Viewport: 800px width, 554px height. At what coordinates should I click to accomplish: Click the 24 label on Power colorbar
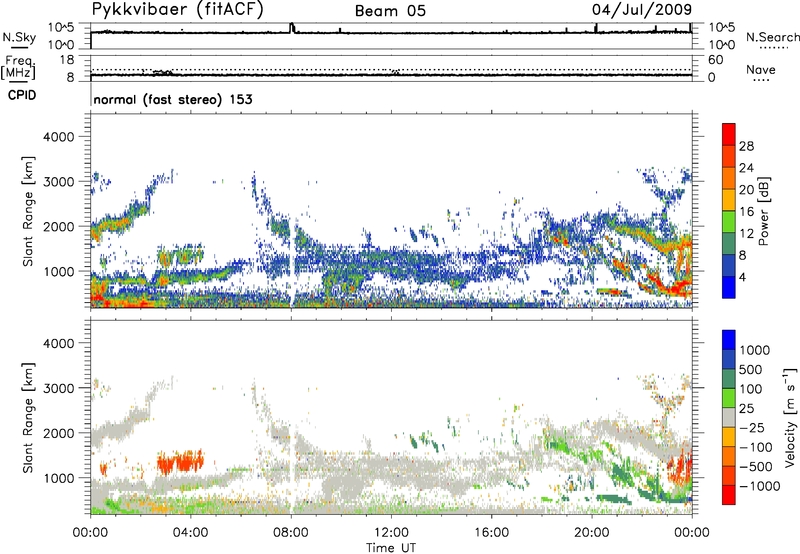[746, 168]
